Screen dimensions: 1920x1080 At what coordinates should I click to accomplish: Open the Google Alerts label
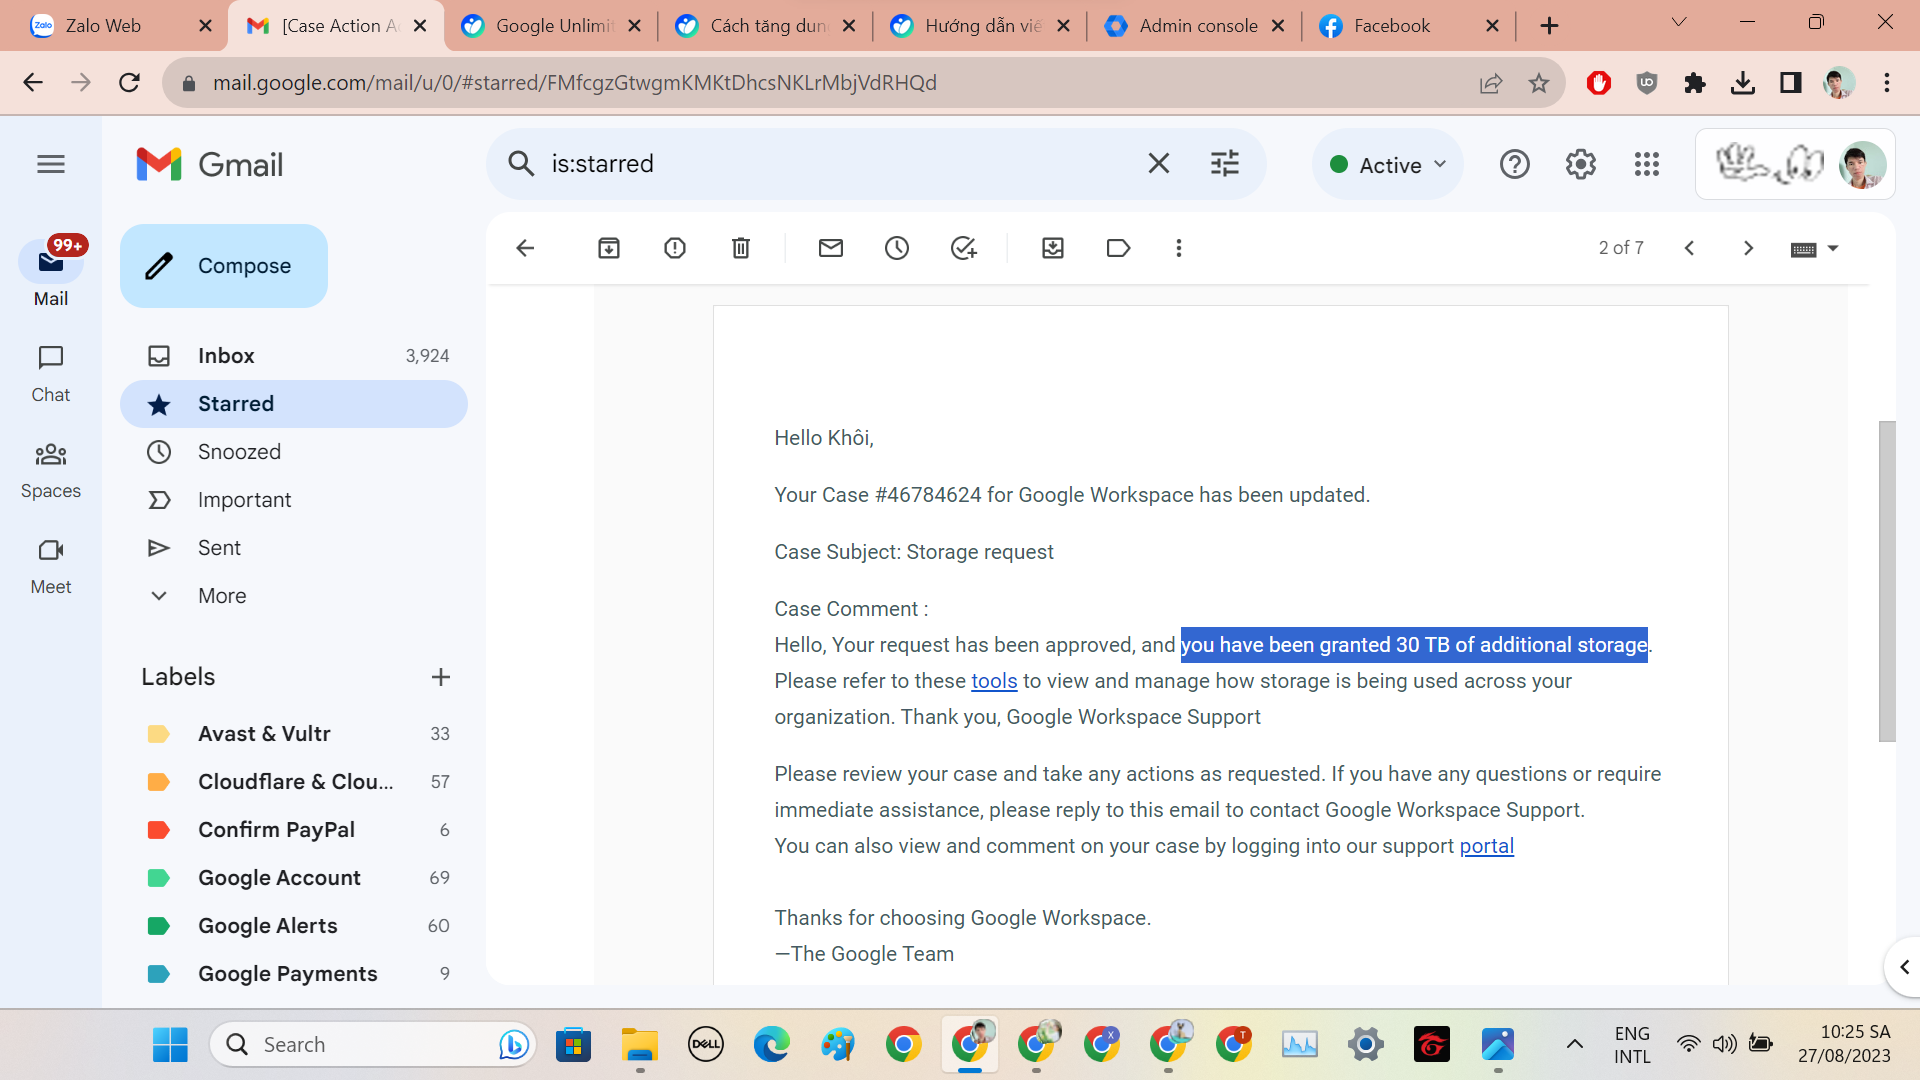(294, 926)
